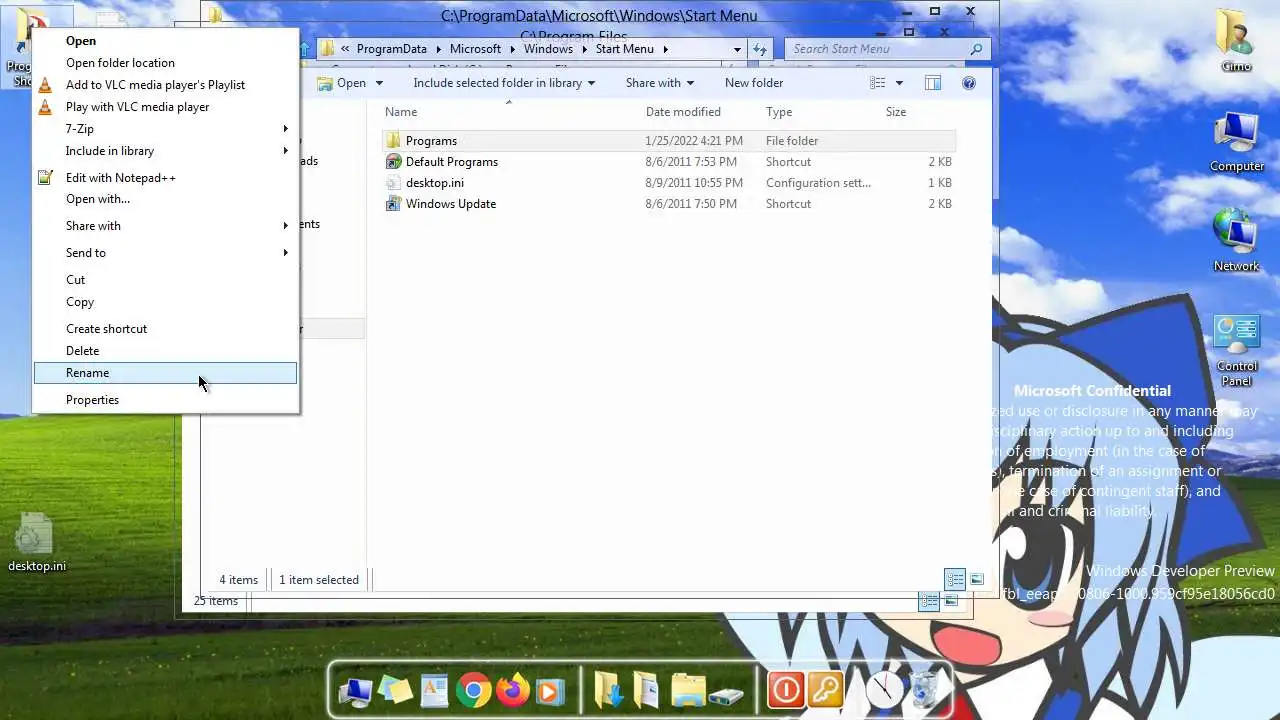Select the desktop.ini desktop icon
This screenshot has height=720, width=1280.
(x=37, y=543)
